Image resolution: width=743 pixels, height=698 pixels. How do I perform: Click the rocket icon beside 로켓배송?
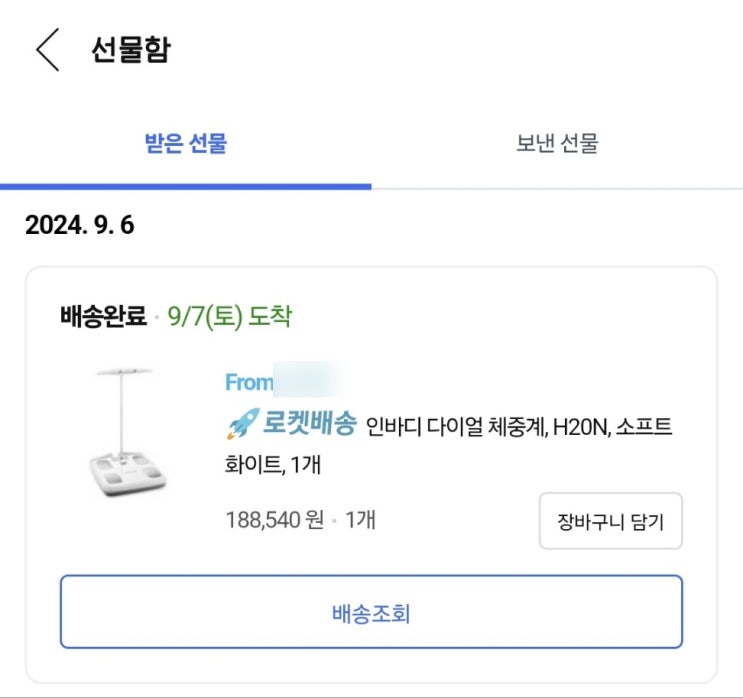coord(241,426)
